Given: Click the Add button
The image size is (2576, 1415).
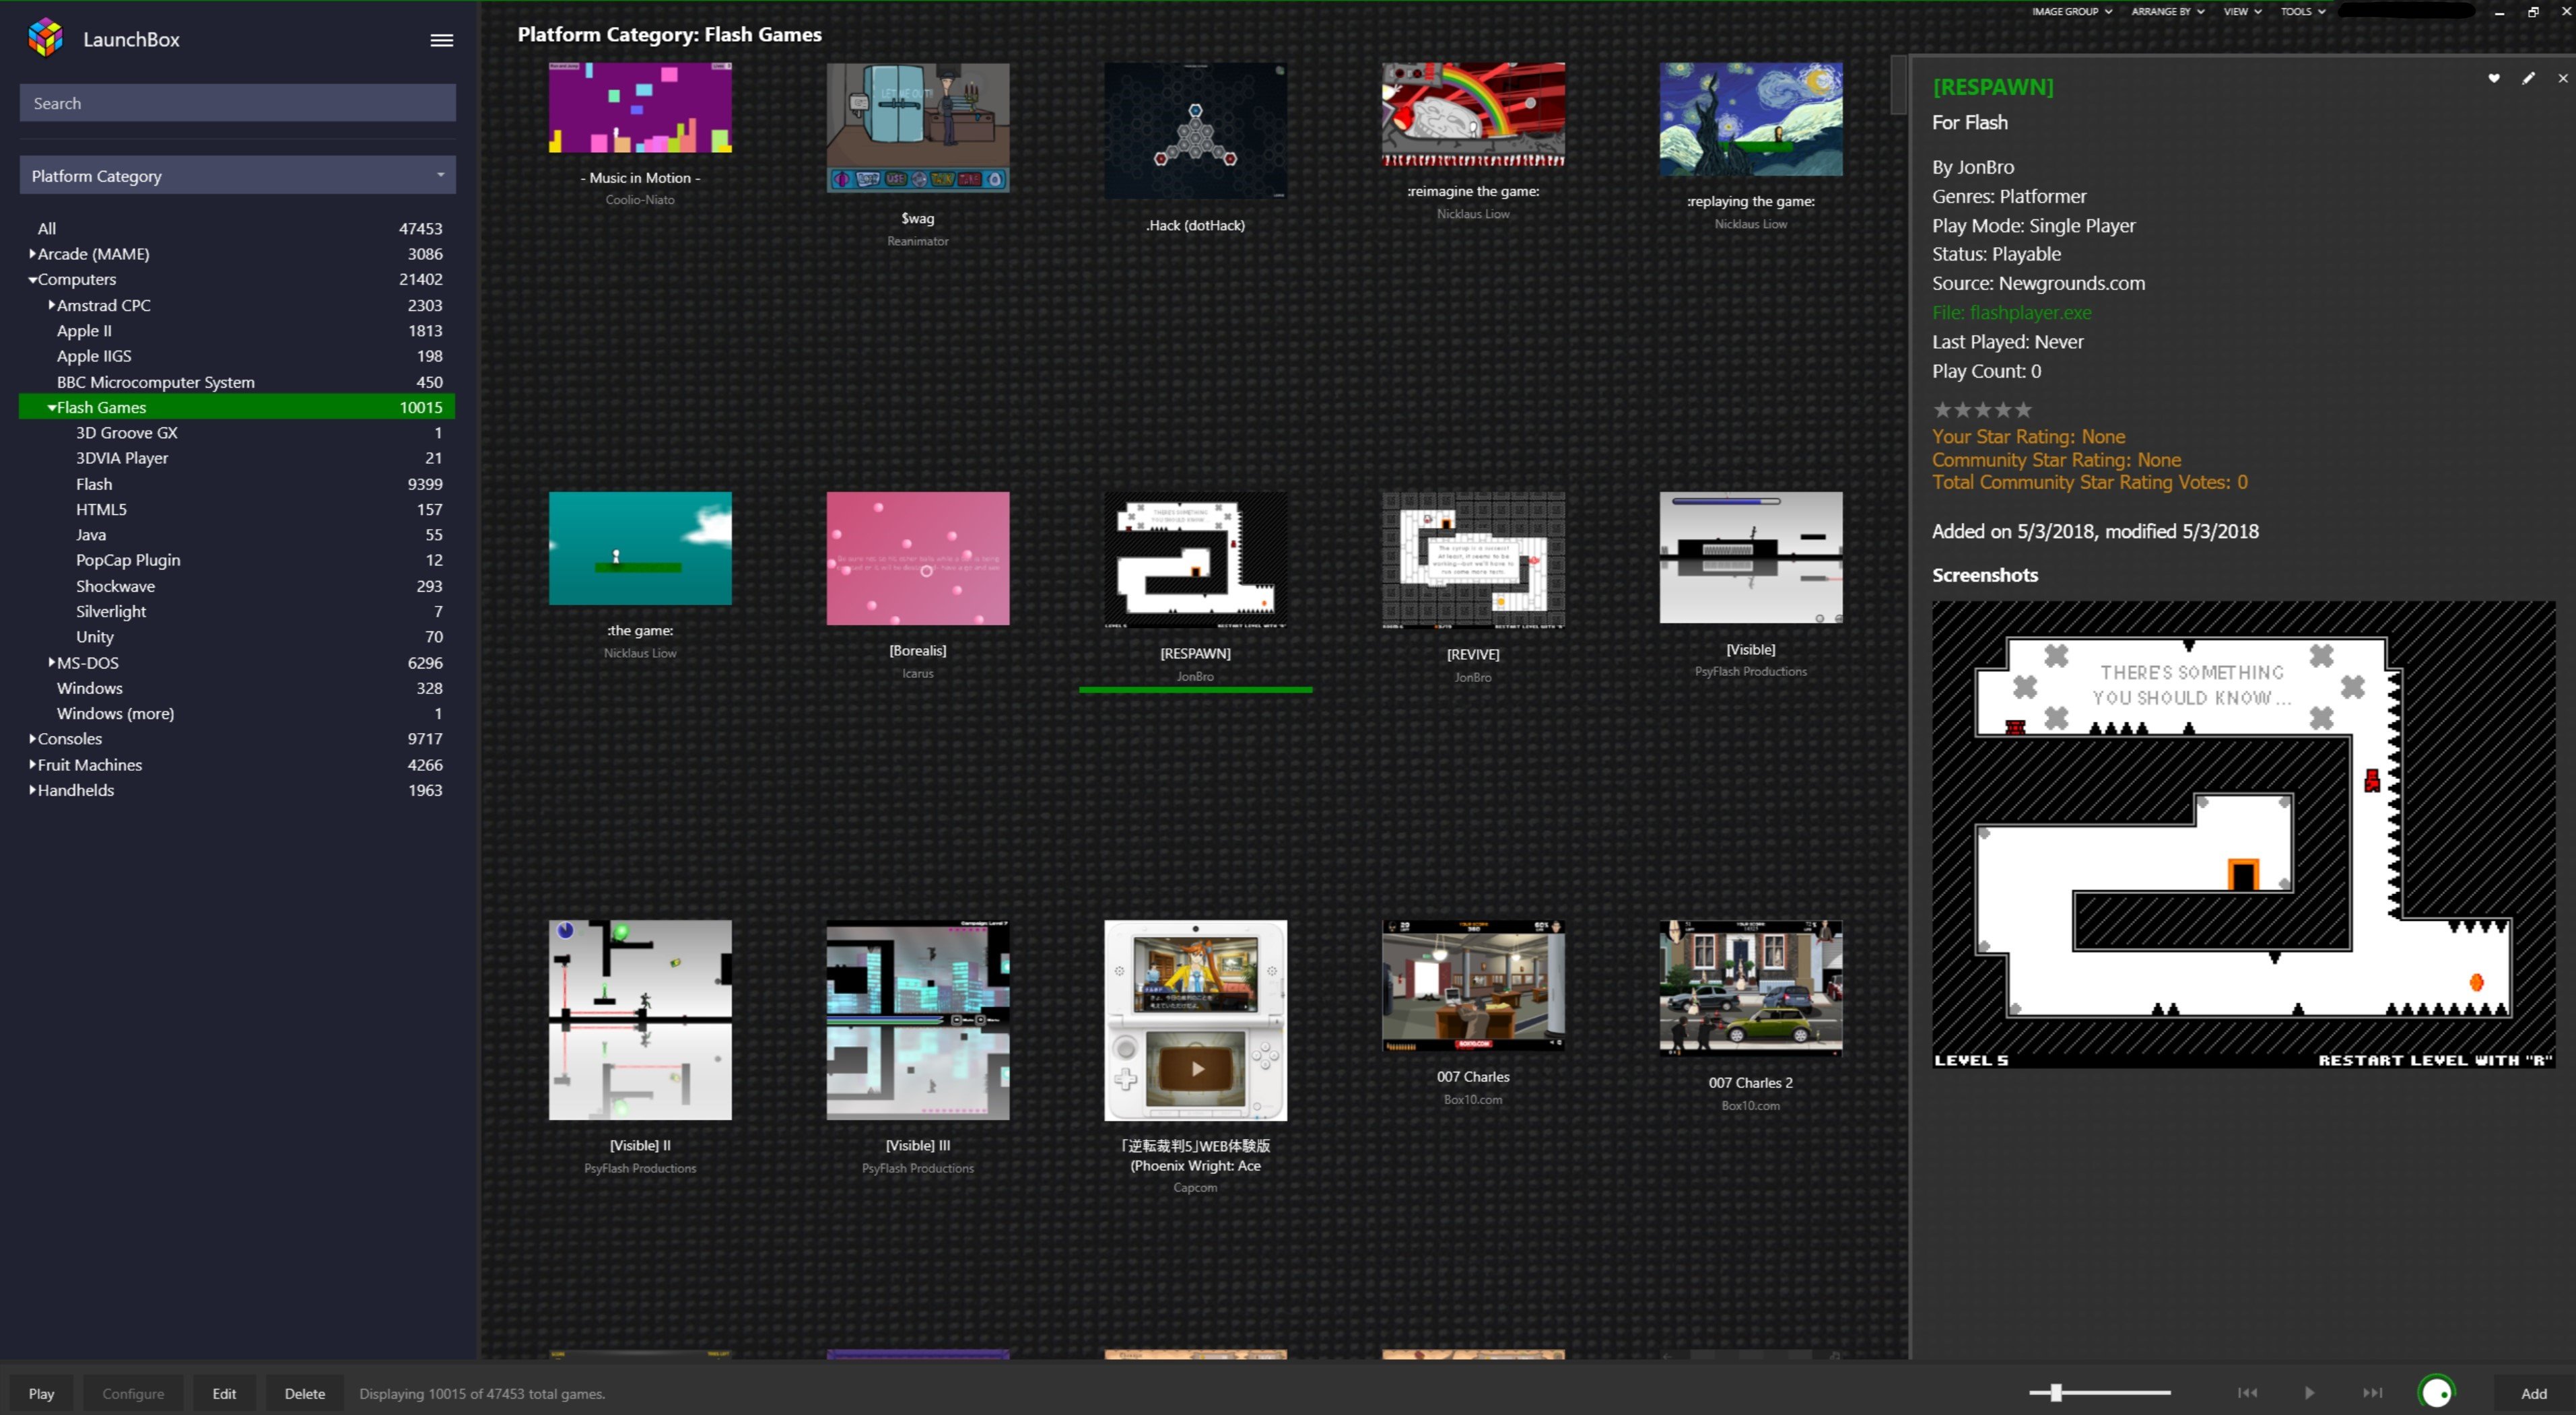Looking at the screenshot, I should (2533, 1393).
